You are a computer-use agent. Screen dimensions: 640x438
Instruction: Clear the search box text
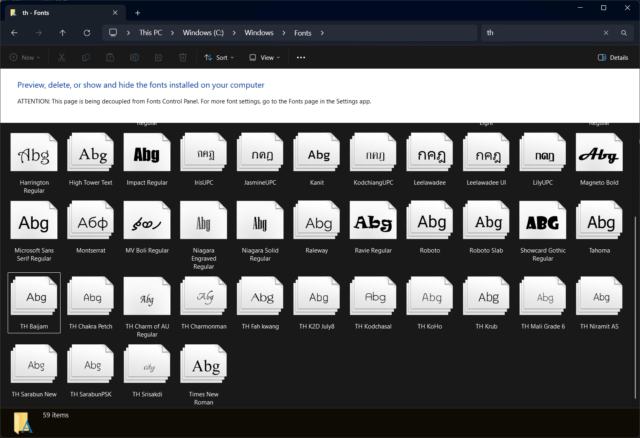click(x=606, y=33)
